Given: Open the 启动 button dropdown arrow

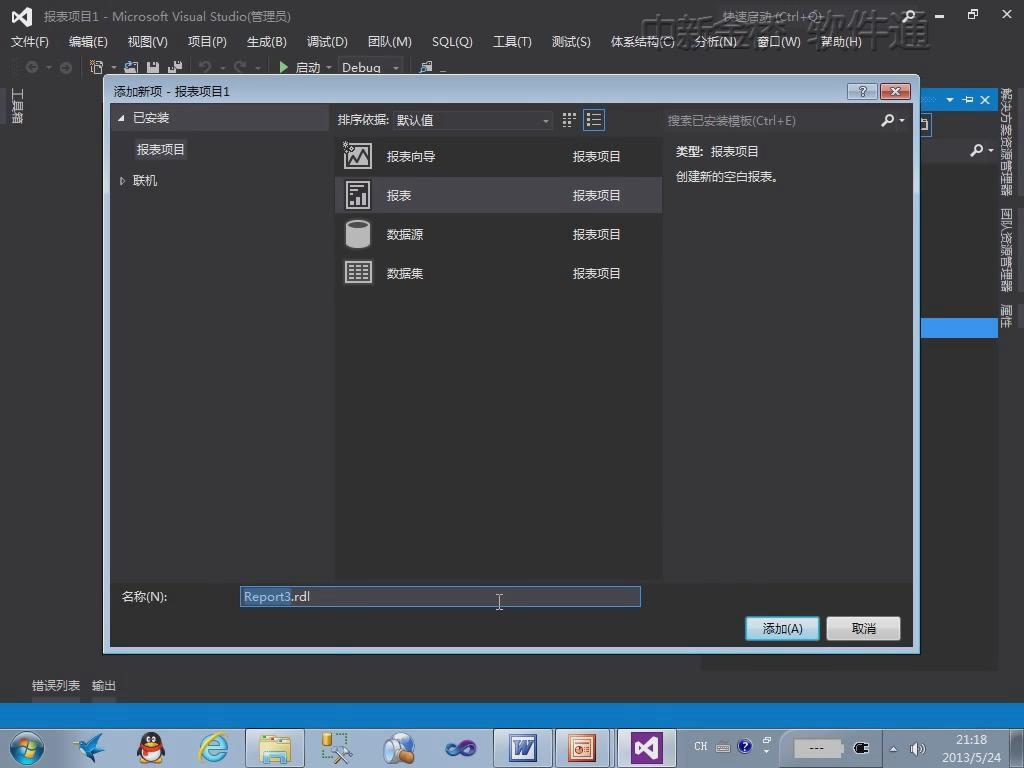Looking at the screenshot, I should [x=328, y=67].
